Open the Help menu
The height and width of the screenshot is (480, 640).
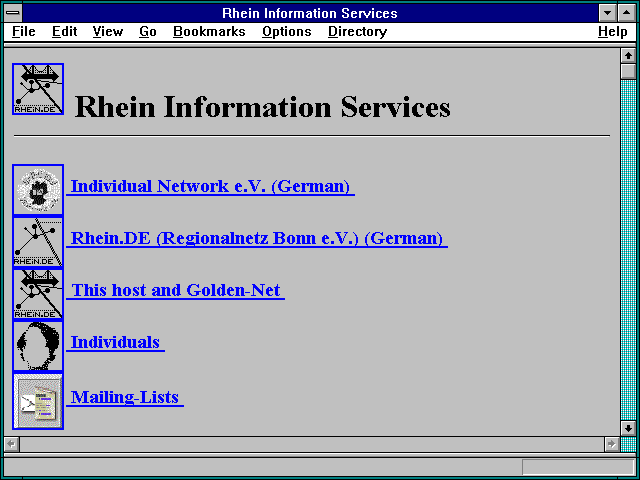612,31
